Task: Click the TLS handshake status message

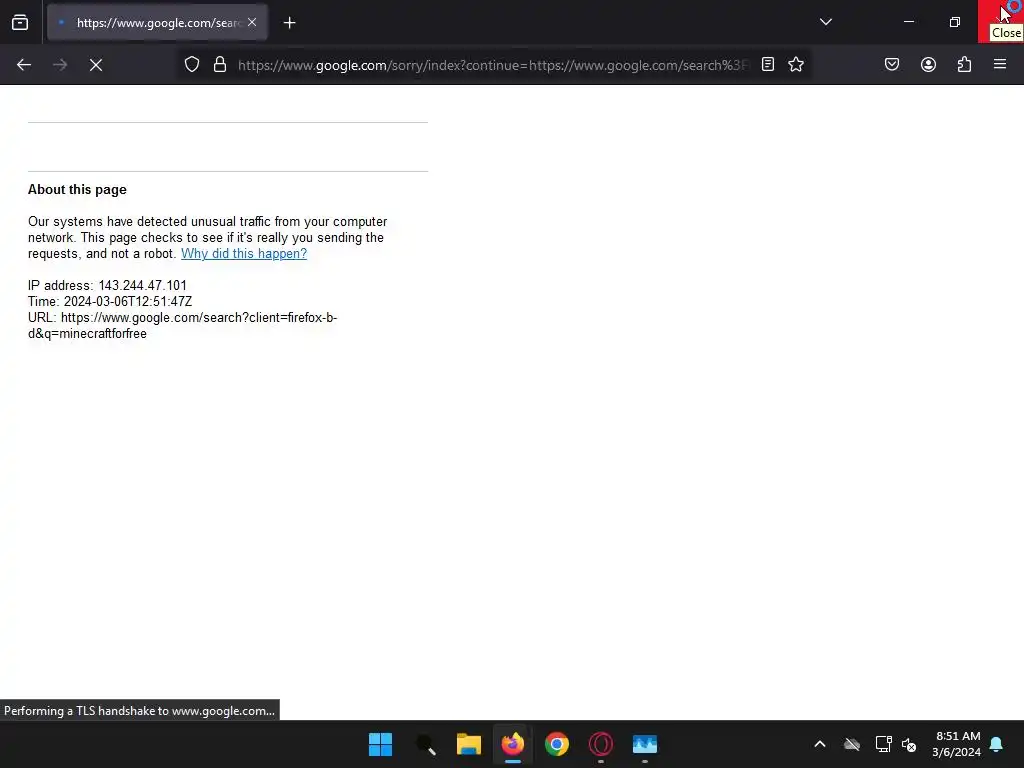Action: pos(140,711)
